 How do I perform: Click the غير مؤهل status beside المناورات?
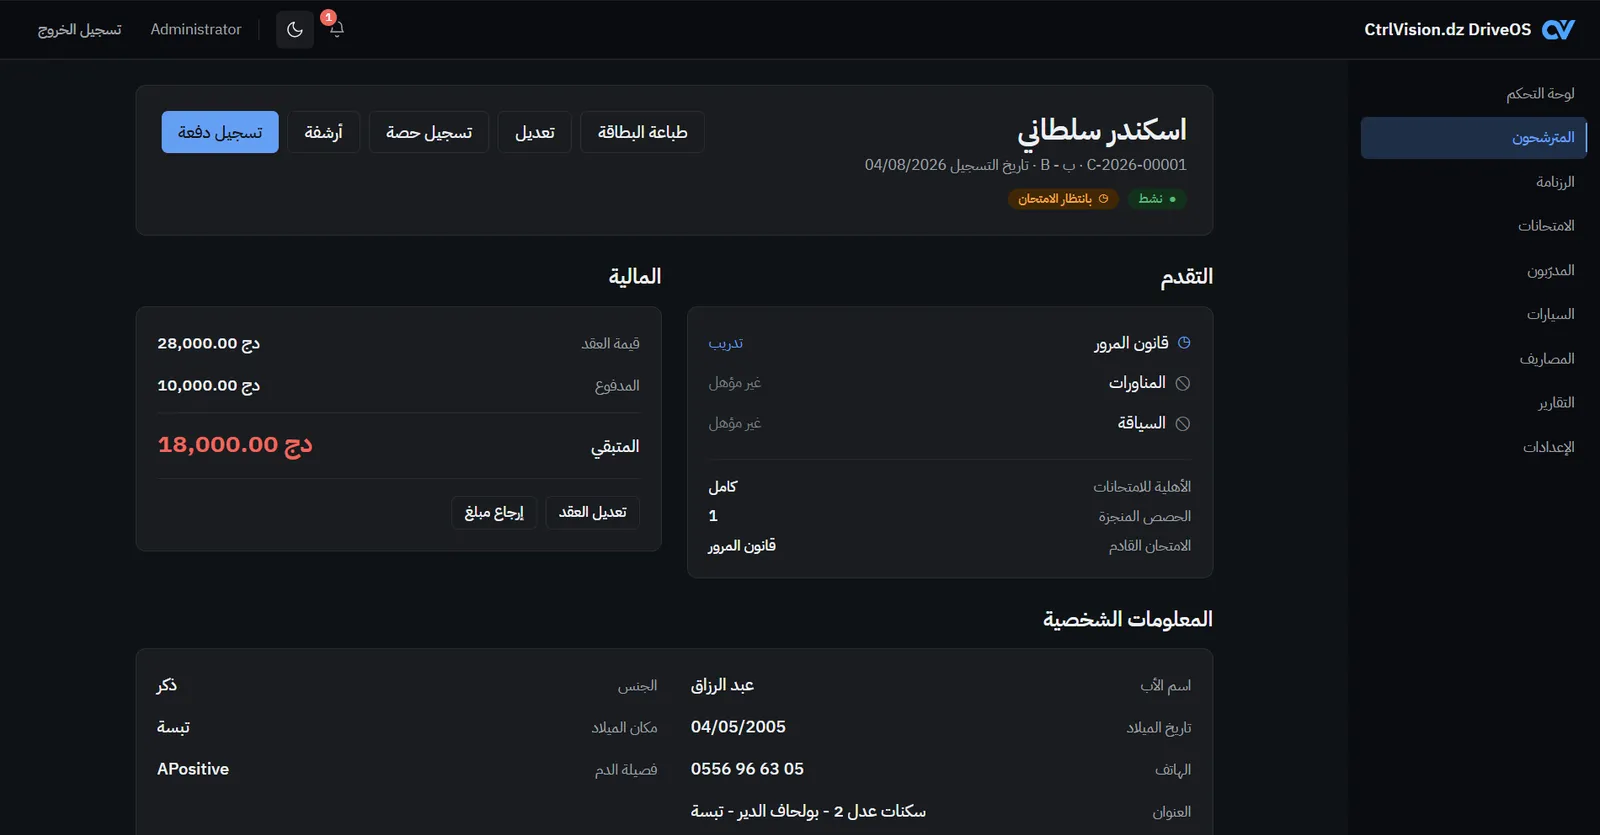(735, 383)
